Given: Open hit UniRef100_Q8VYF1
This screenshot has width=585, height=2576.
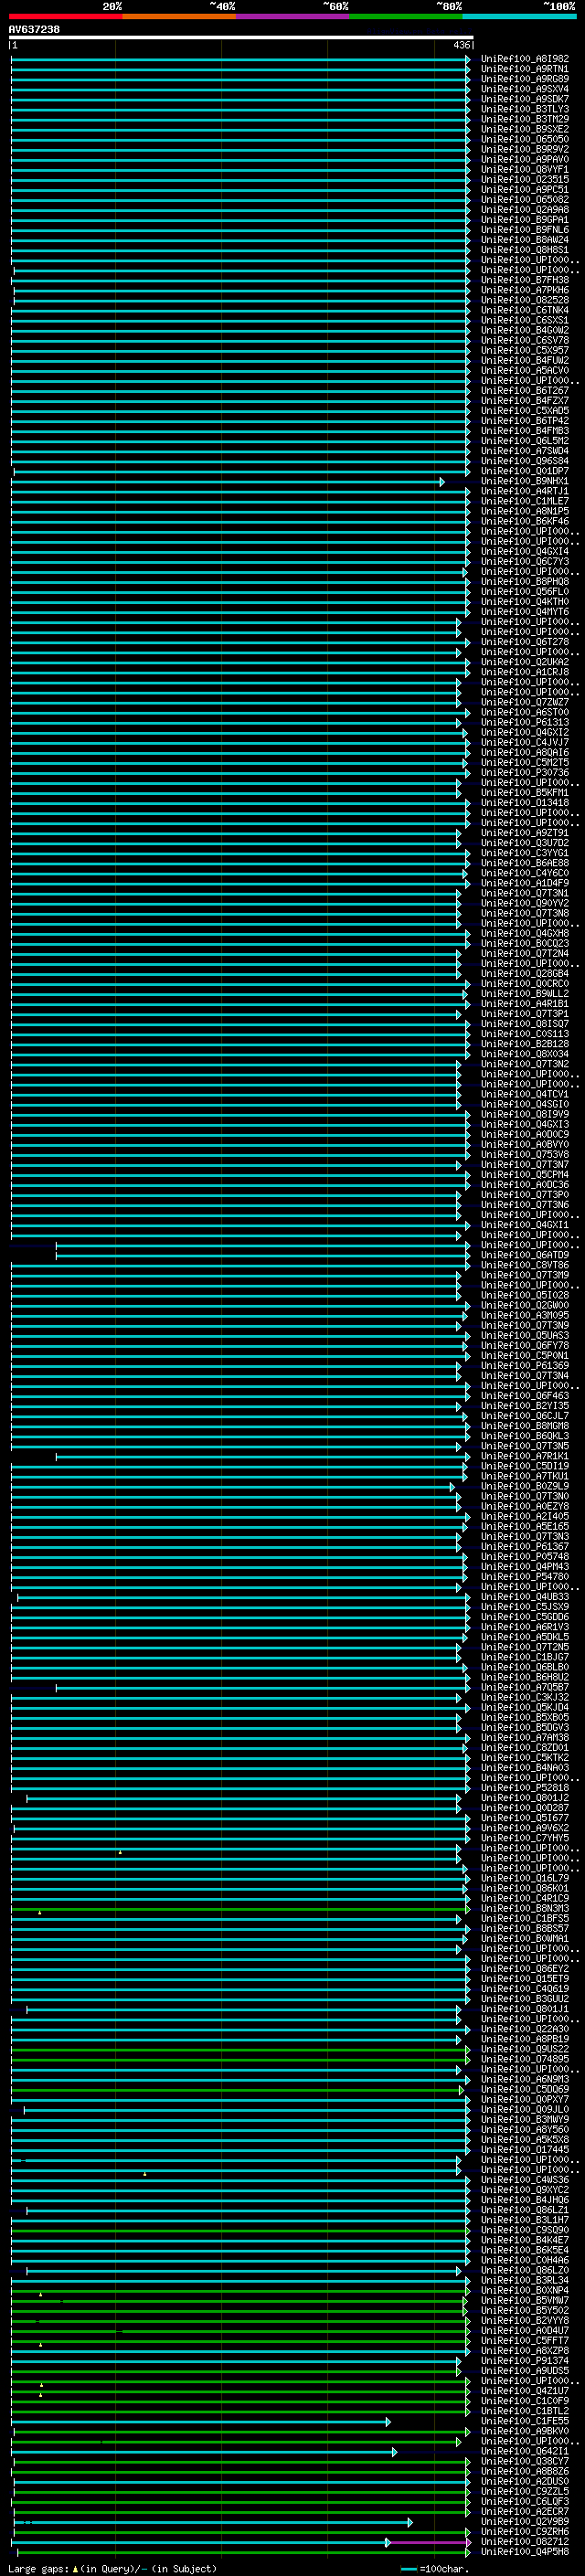Looking at the screenshot, I should (525, 170).
